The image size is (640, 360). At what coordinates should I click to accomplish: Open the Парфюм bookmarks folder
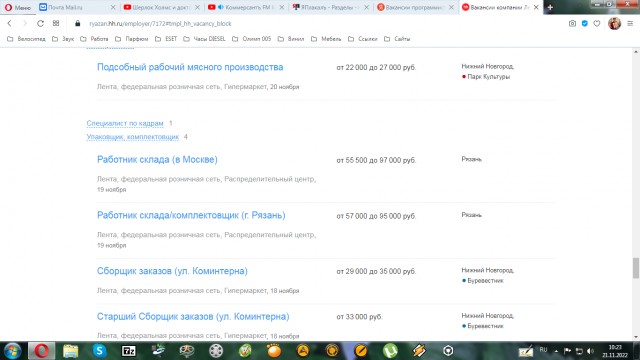tap(131, 39)
